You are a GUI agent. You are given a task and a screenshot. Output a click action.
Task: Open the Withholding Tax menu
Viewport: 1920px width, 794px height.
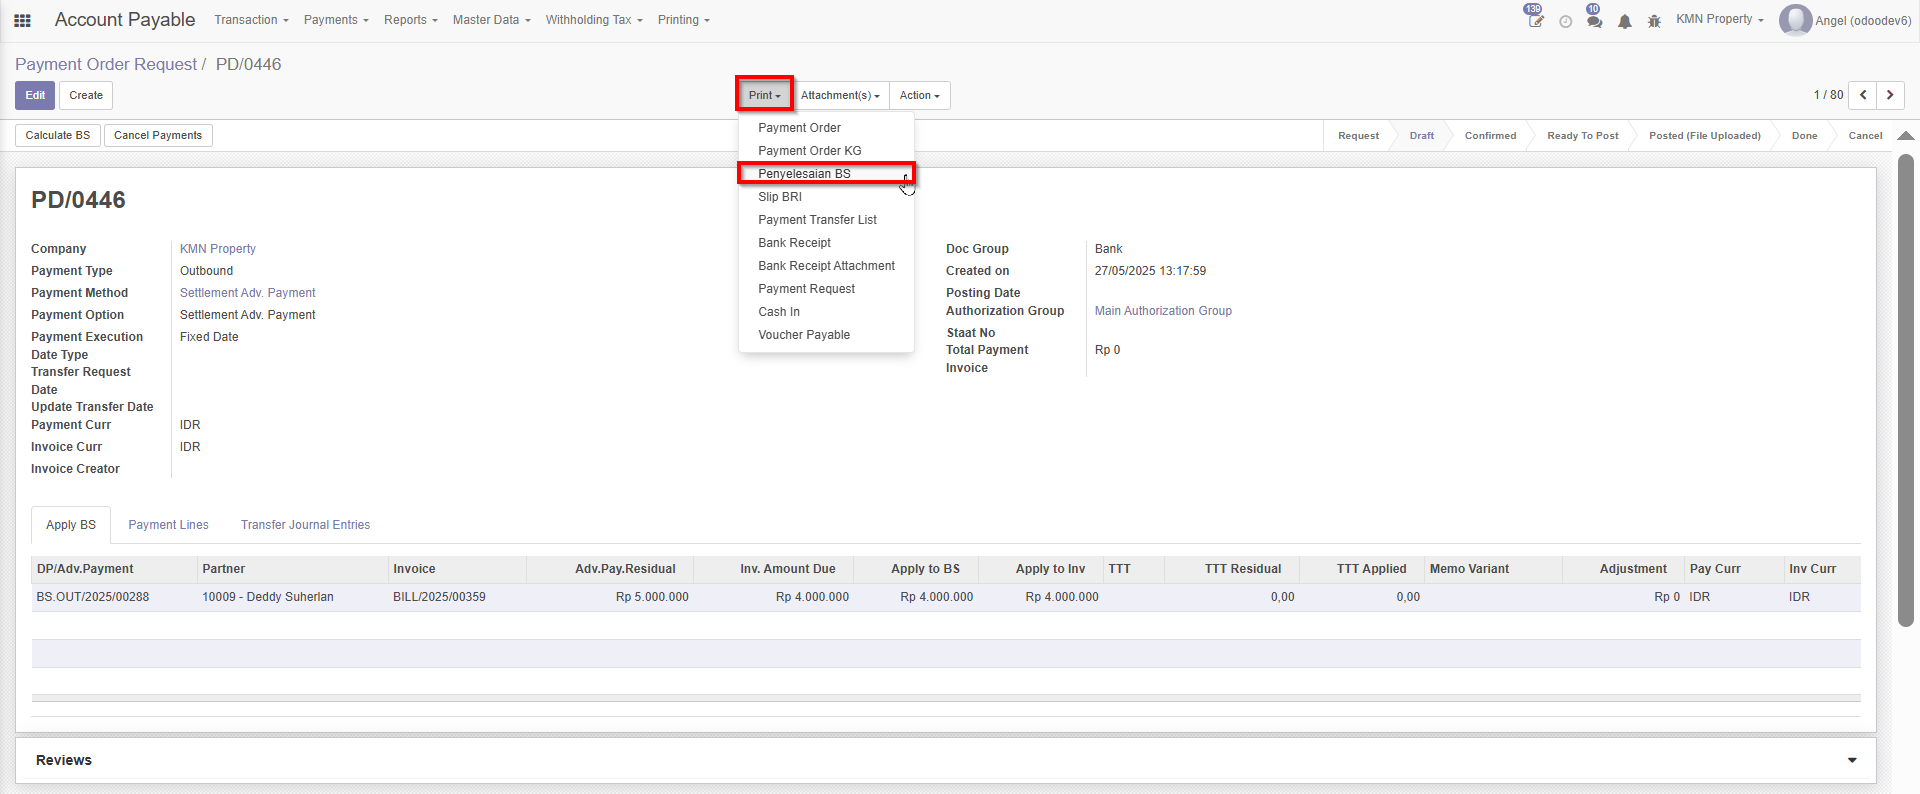(594, 20)
